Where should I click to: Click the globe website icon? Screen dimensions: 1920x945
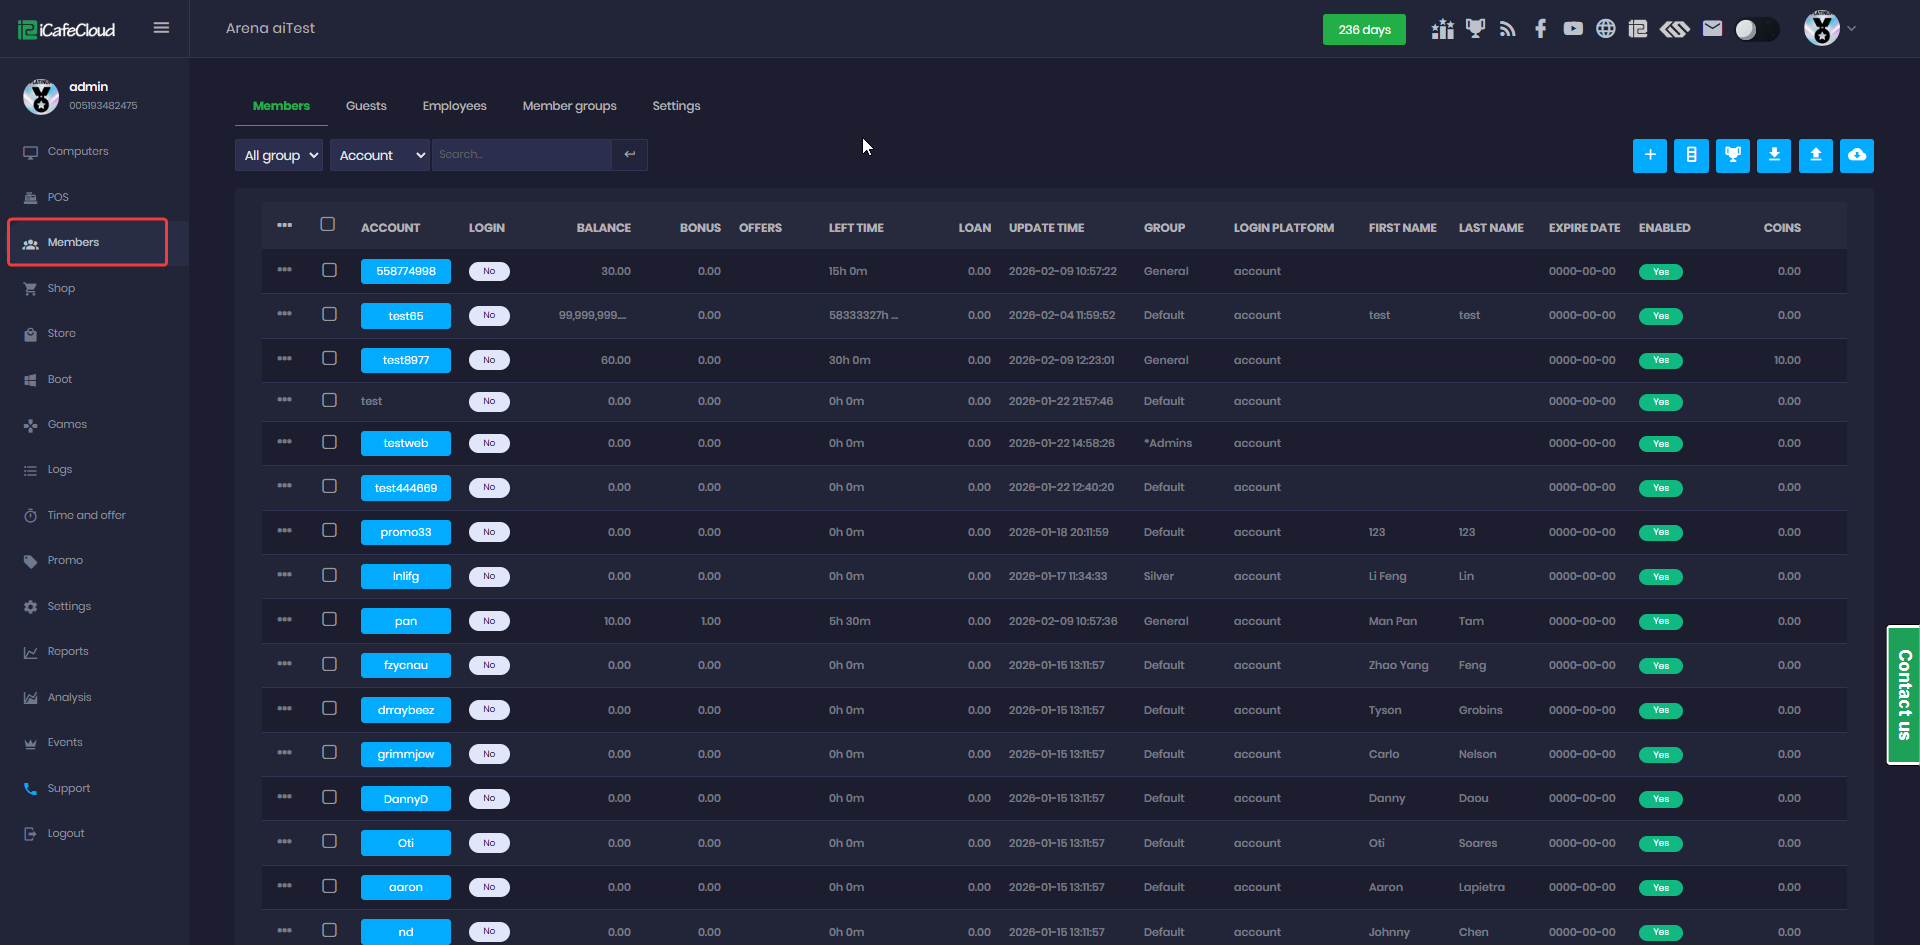(x=1605, y=29)
